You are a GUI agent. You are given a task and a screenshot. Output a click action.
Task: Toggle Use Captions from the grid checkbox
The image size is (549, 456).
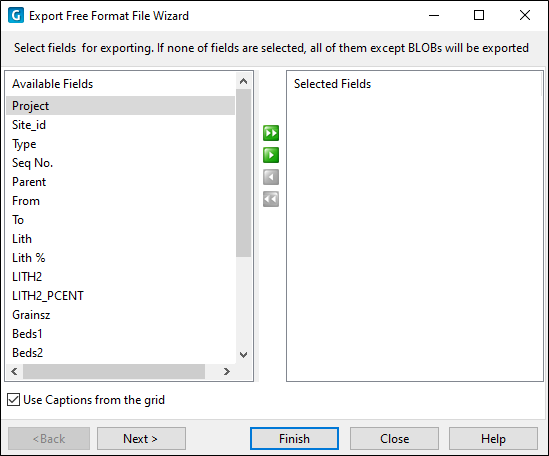(x=14, y=400)
